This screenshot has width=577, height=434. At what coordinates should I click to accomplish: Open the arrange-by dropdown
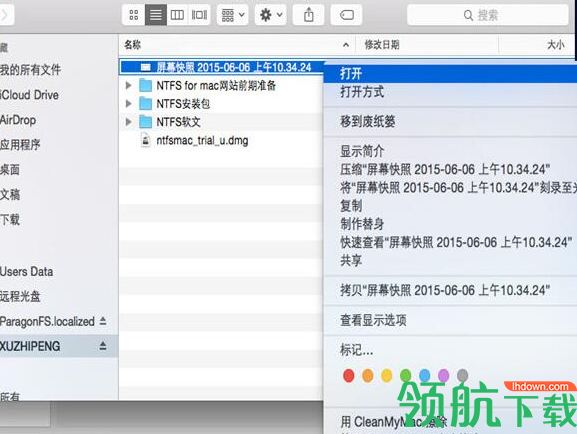(233, 15)
